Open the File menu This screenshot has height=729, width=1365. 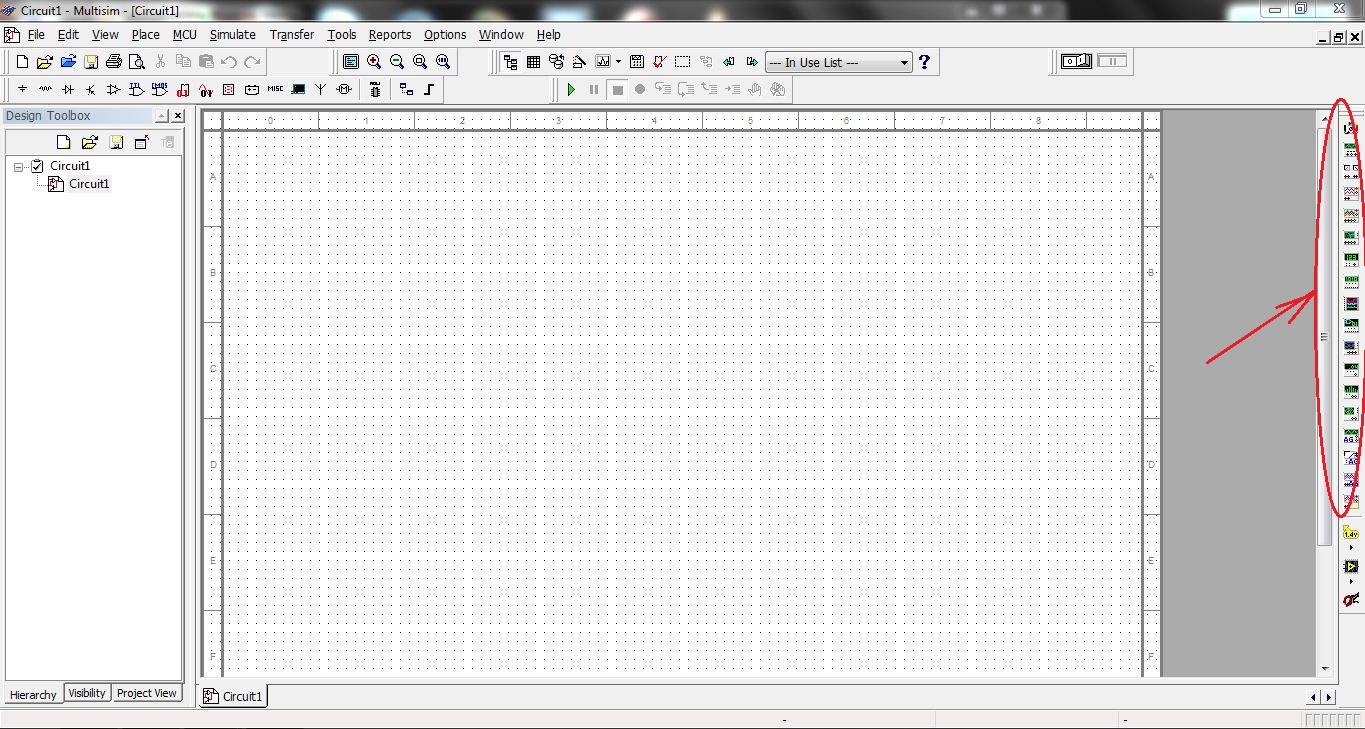coord(36,34)
